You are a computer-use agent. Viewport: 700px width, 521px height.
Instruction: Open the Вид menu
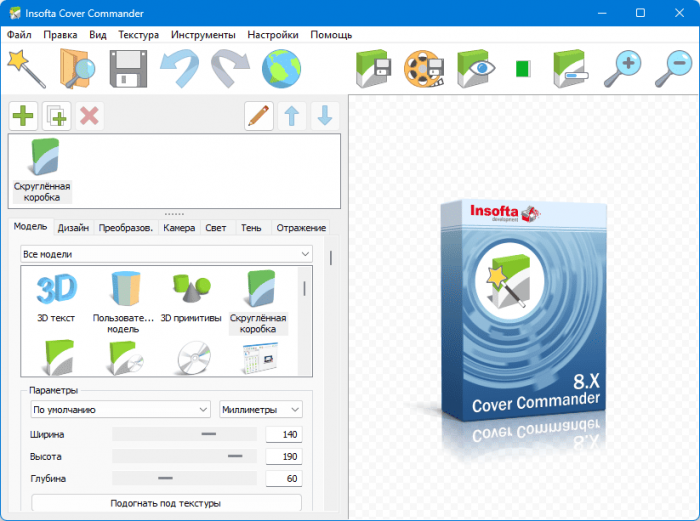tap(98, 35)
